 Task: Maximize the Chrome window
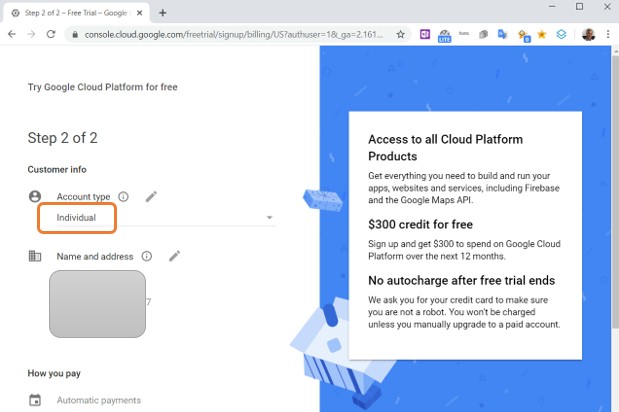(580, 7)
